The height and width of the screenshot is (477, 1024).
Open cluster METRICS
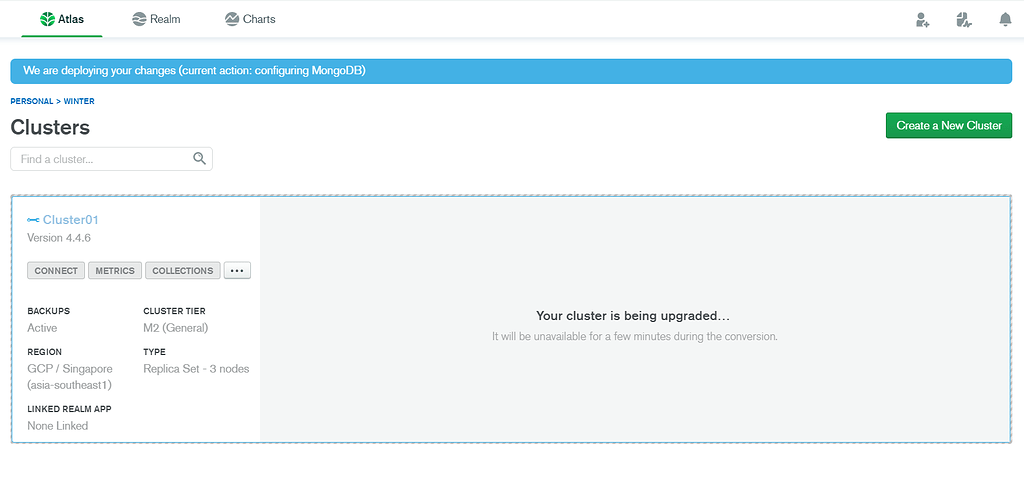pyautogui.click(x=115, y=271)
